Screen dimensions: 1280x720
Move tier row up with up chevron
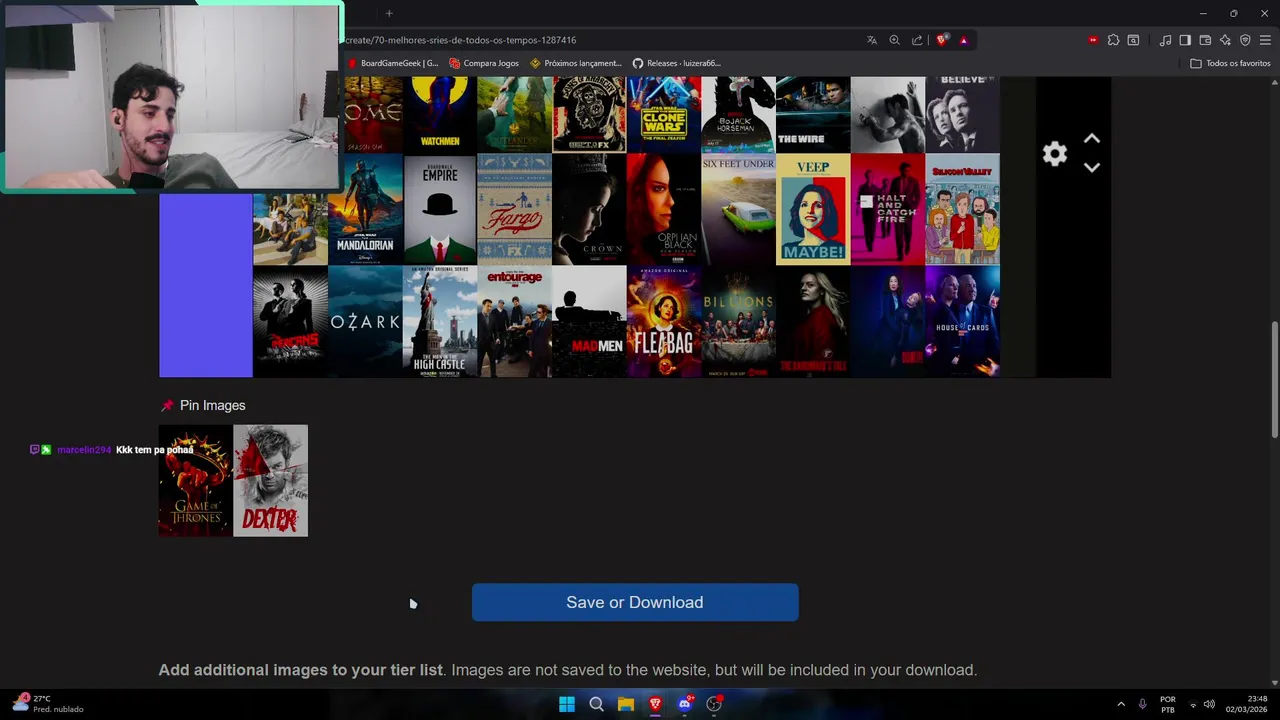(1092, 139)
